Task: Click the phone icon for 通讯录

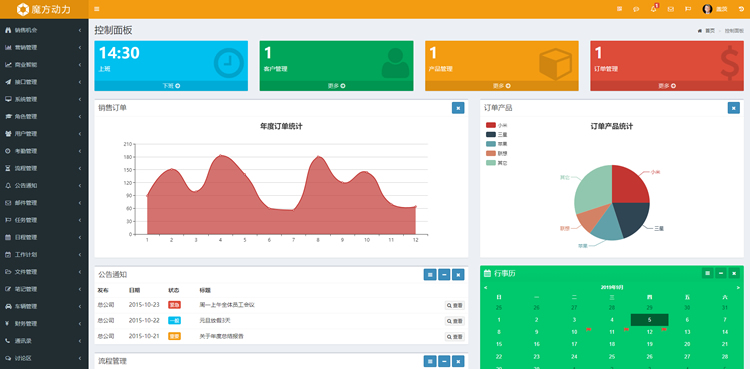Action: (8, 341)
